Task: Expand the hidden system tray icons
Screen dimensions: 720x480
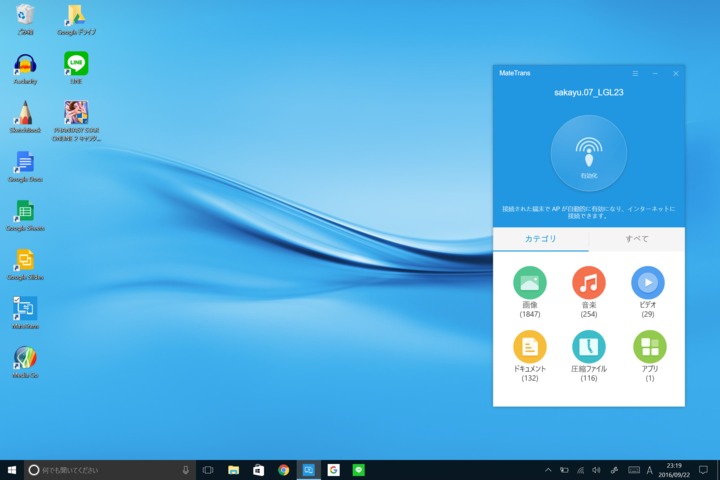Action: (x=548, y=470)
